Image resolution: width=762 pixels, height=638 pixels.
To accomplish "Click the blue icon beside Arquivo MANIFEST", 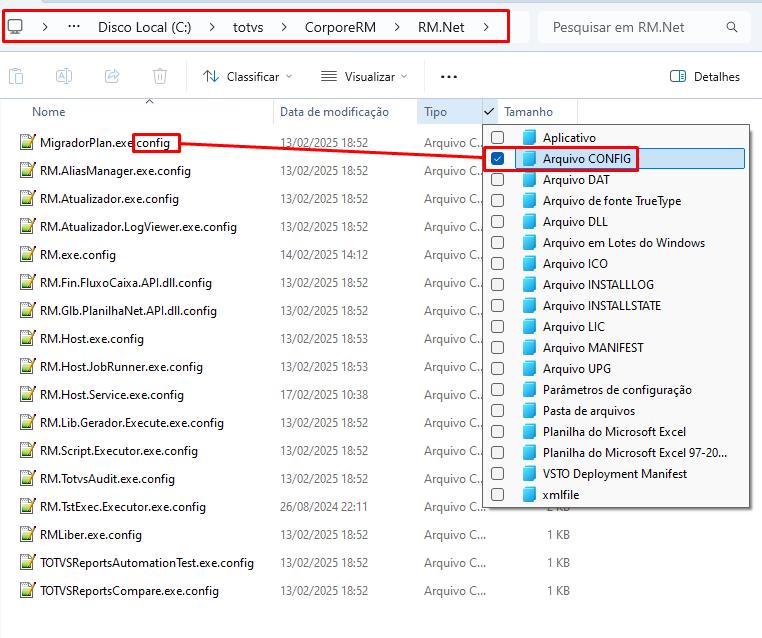I will [x=529, y=347].
